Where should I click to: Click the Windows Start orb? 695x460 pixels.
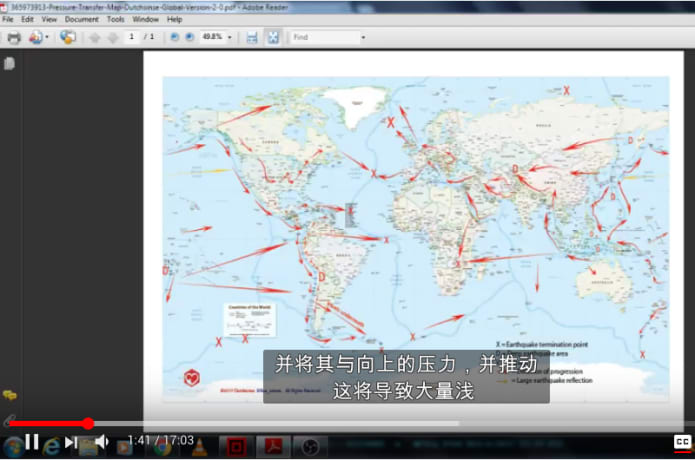13,447
